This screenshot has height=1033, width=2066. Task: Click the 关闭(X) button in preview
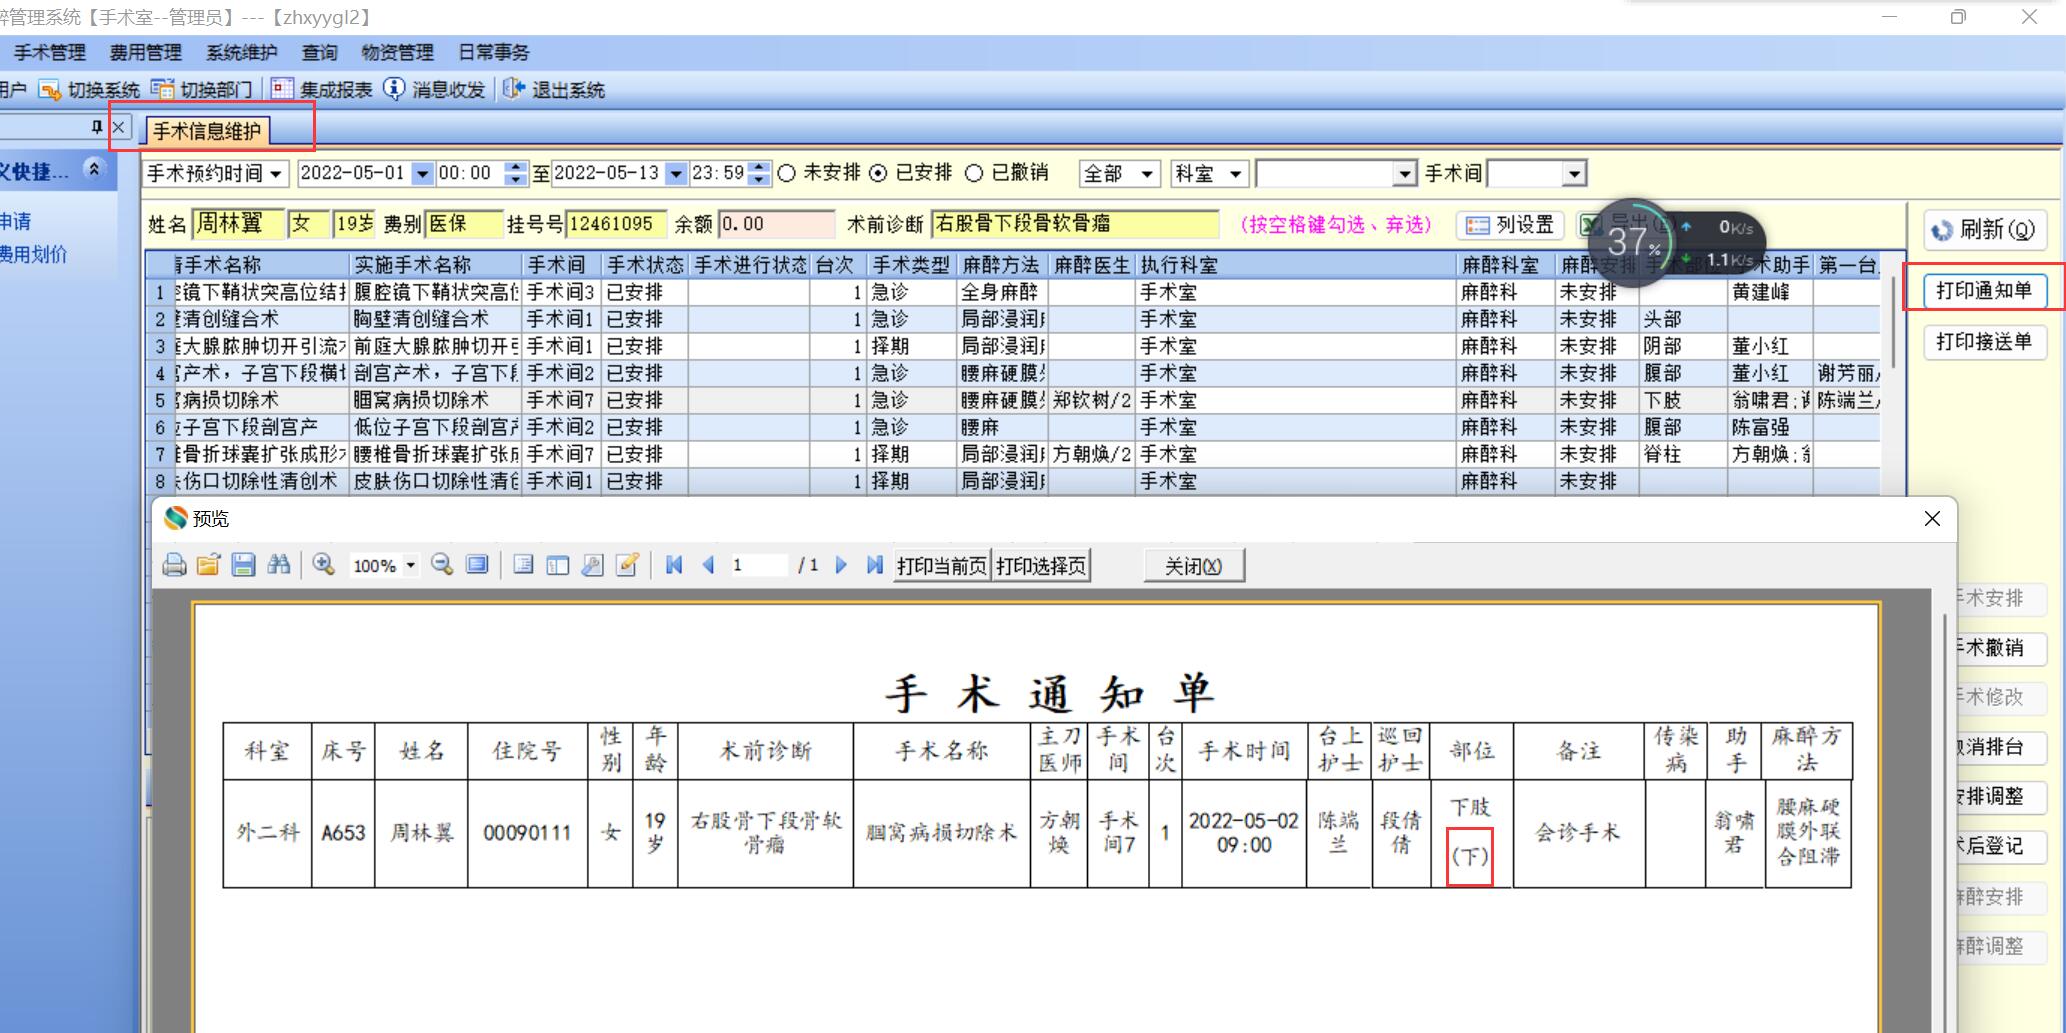[x=1194, y=566]
